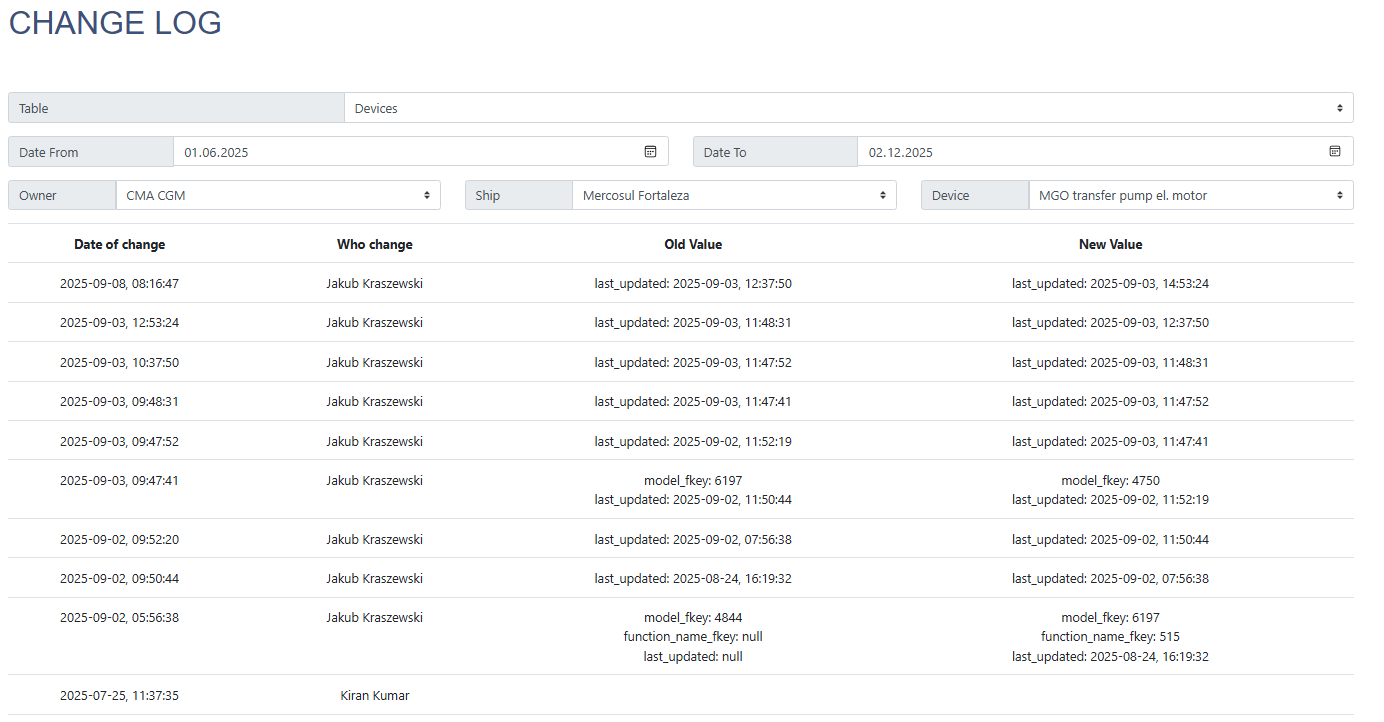Click the Kiran Kumar user name
The image size is (1384, 722).
coord(374,696)
